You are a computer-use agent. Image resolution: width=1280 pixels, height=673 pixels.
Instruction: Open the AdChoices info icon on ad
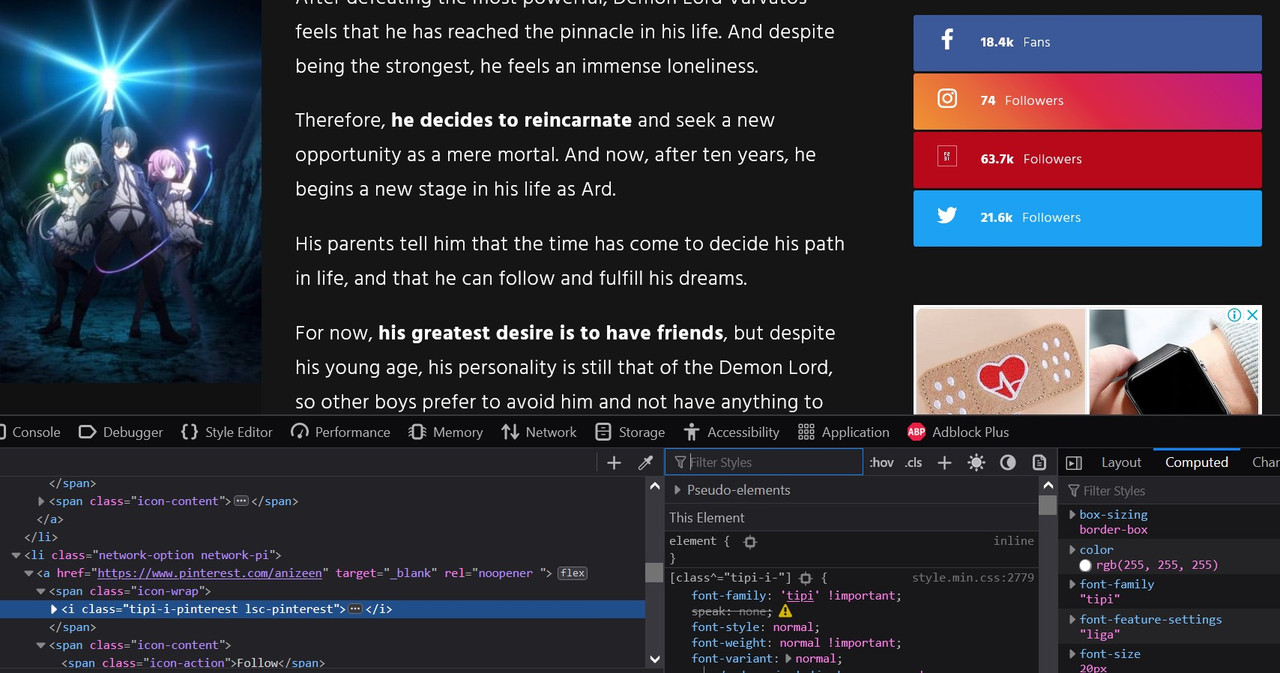pos(1235,315)
